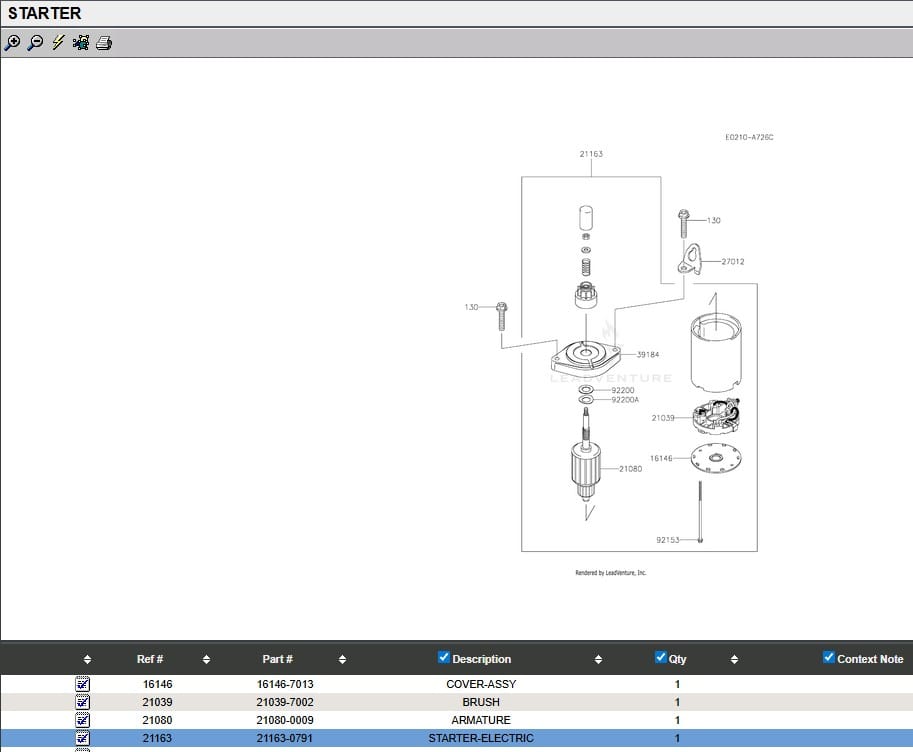Uncheck the Description column checkbox

pos(444,658)
